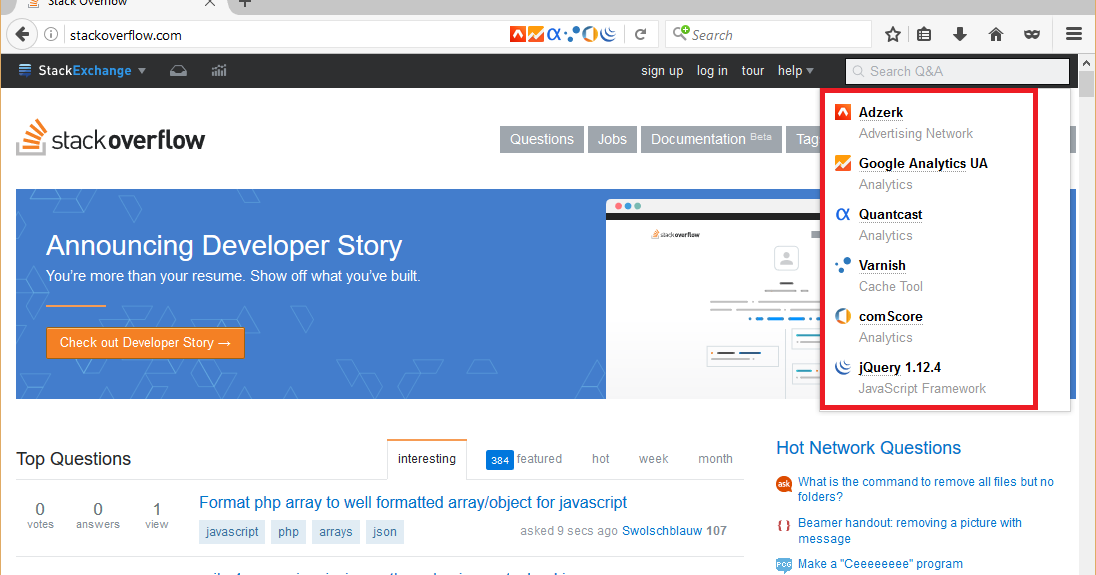The height and width of the screenshot is (575, 1096).
Task: Click the Ask Different site icon in Hot Network Questions
Action: click(x=784, y=484)
